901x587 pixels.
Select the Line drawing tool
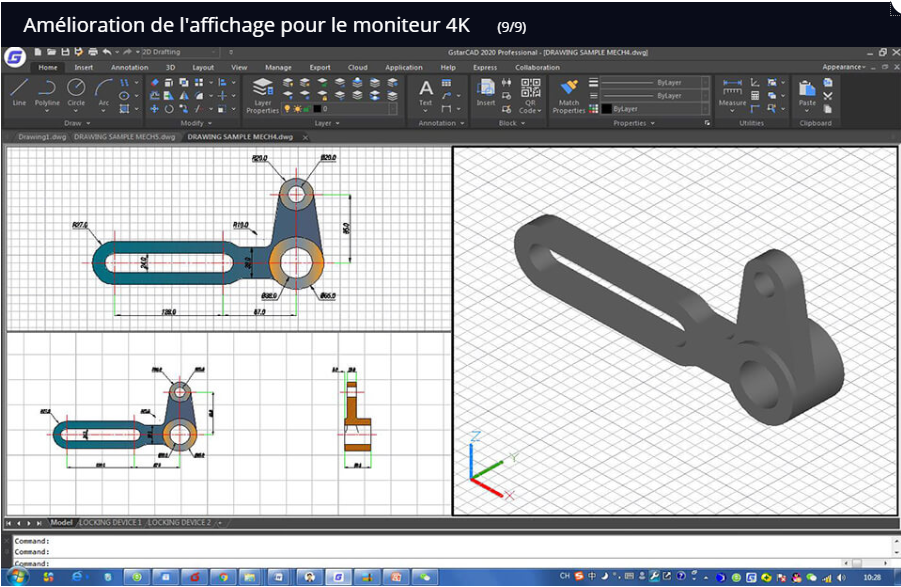point(19,91)
